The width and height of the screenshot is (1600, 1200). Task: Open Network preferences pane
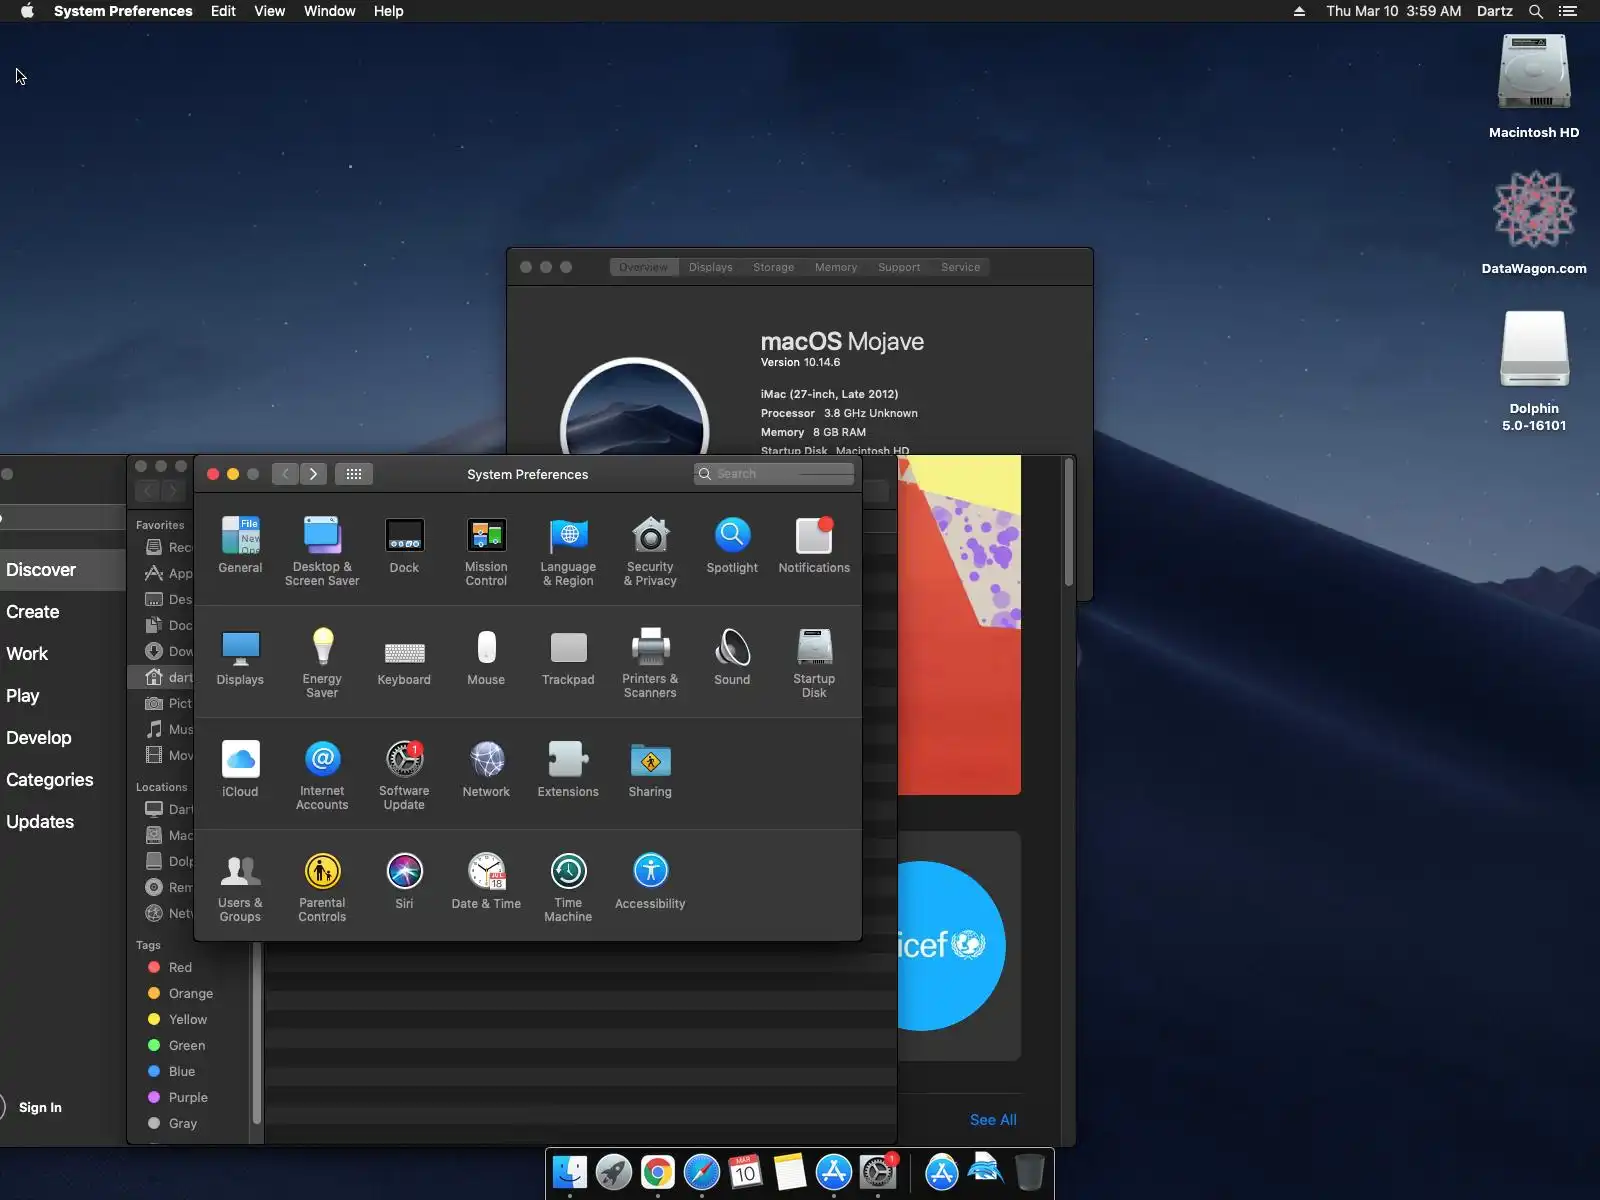coord(486,770)
